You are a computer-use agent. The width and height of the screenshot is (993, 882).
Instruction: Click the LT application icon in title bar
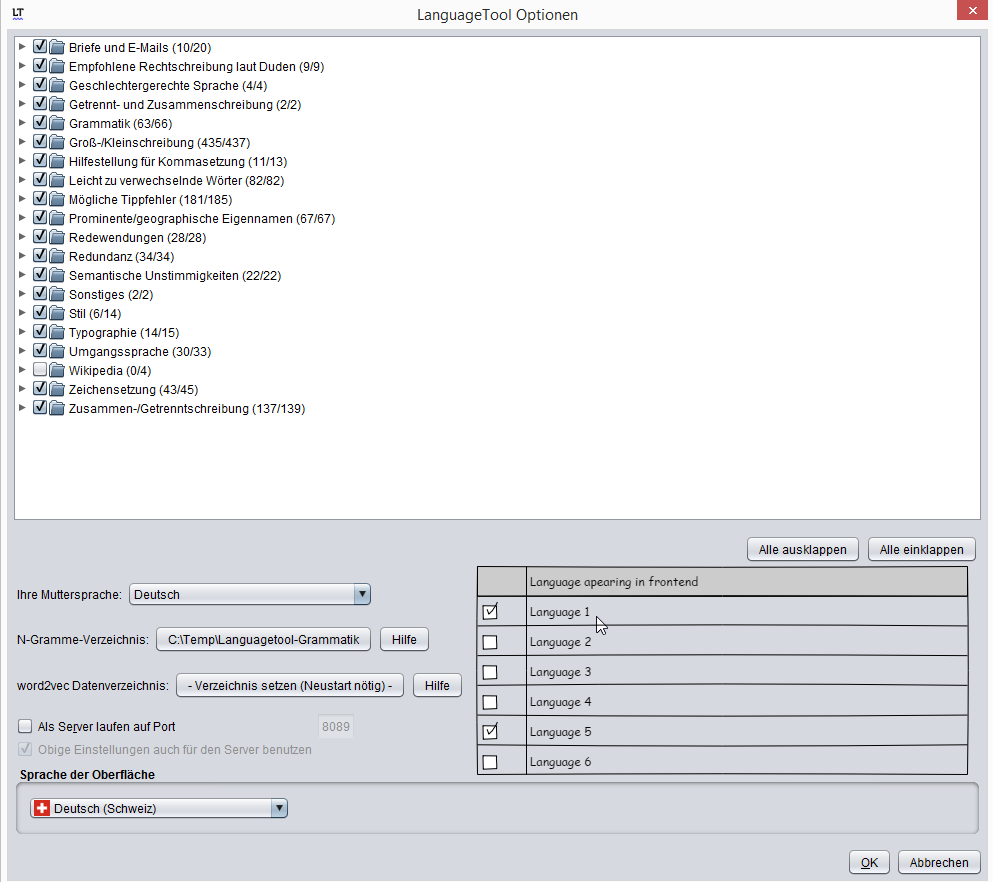point(18,13)
